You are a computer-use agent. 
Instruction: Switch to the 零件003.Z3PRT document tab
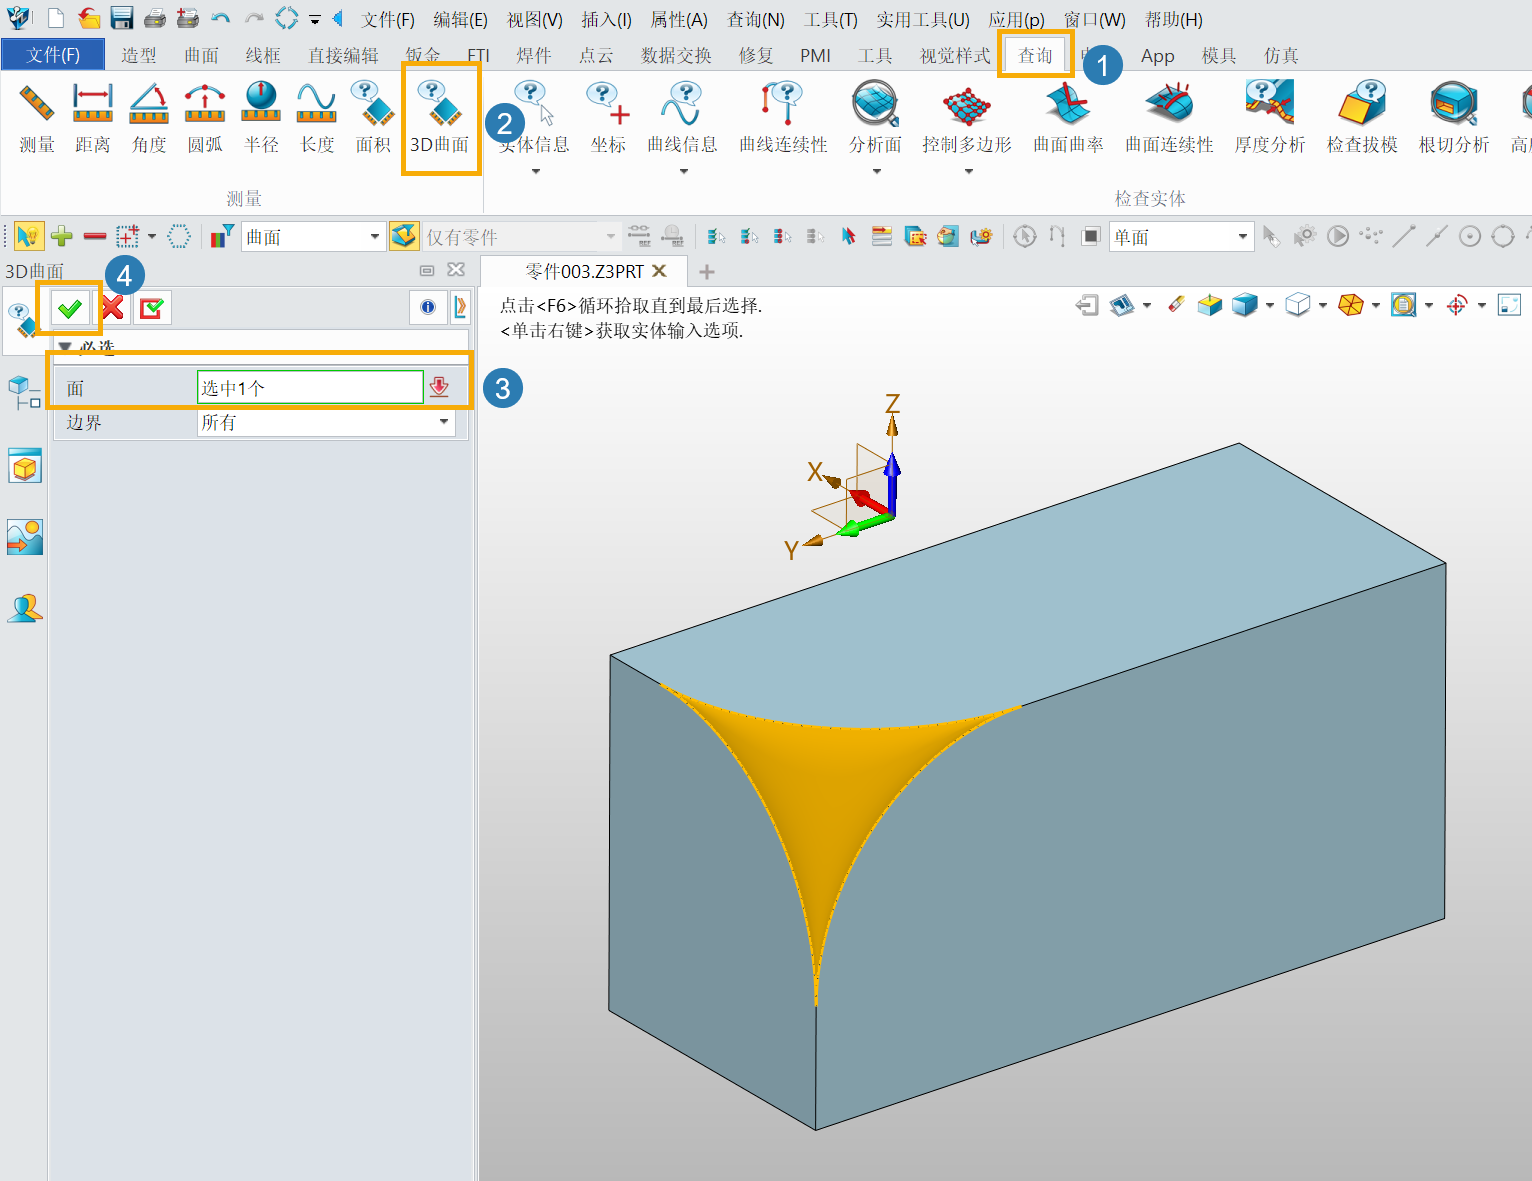(585, 271)
